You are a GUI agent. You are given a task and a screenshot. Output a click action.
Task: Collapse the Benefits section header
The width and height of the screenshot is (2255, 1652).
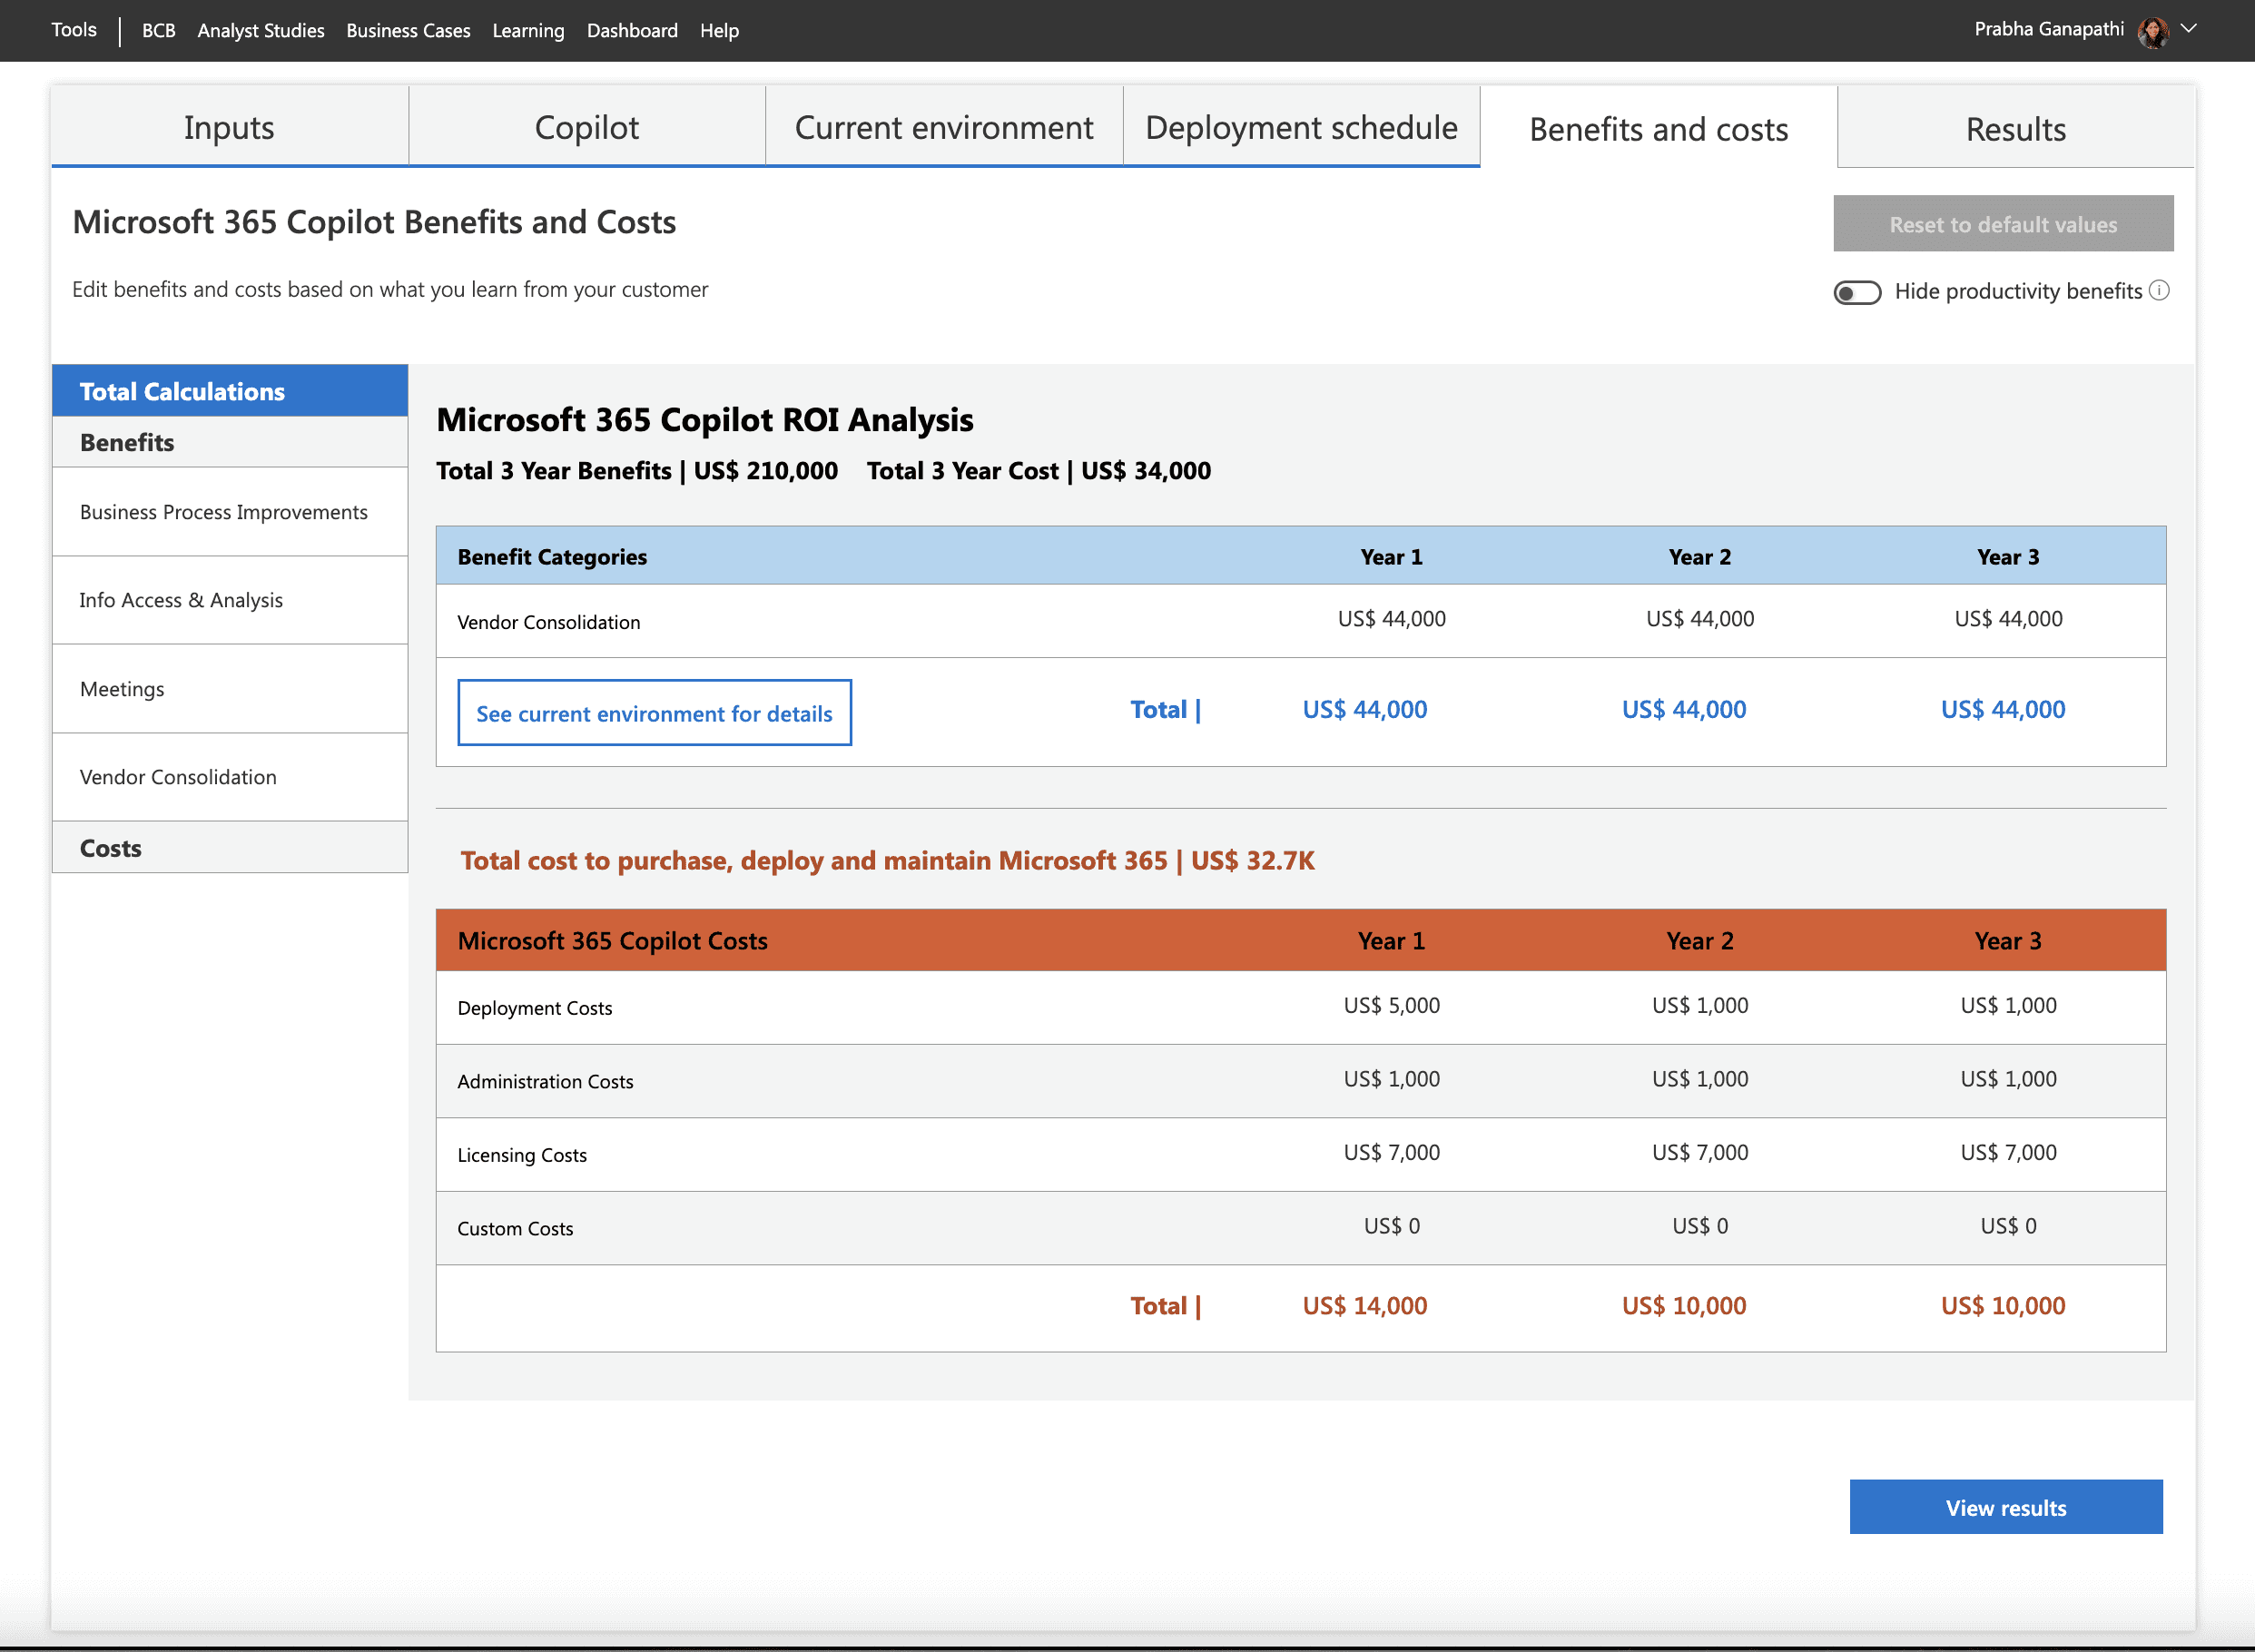[229, 442]
